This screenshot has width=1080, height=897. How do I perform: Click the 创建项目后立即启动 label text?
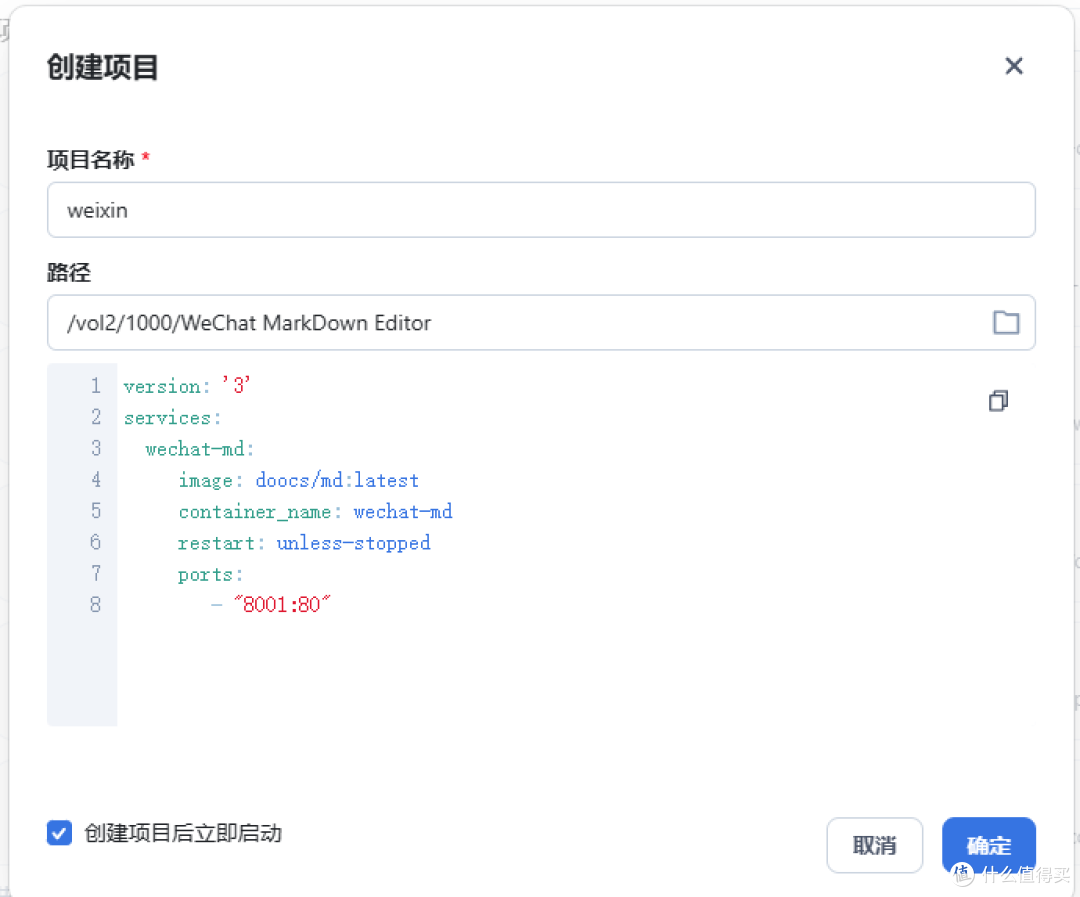183,833
